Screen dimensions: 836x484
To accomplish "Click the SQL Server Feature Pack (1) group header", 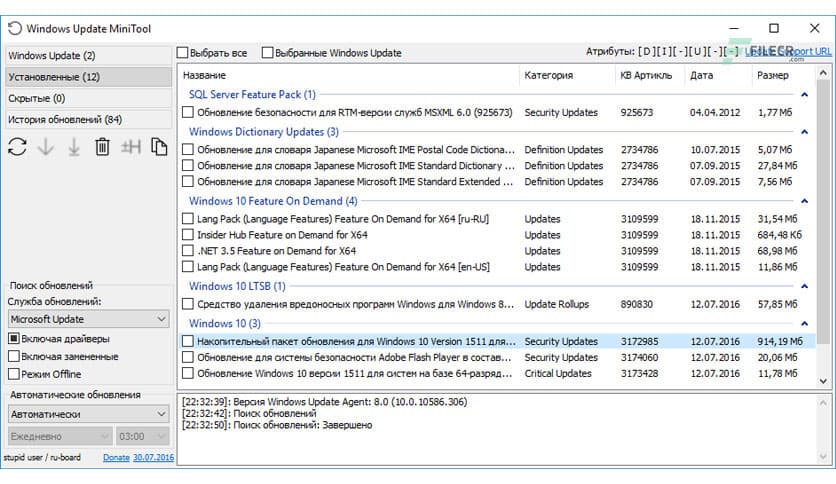I will [252, 94].
